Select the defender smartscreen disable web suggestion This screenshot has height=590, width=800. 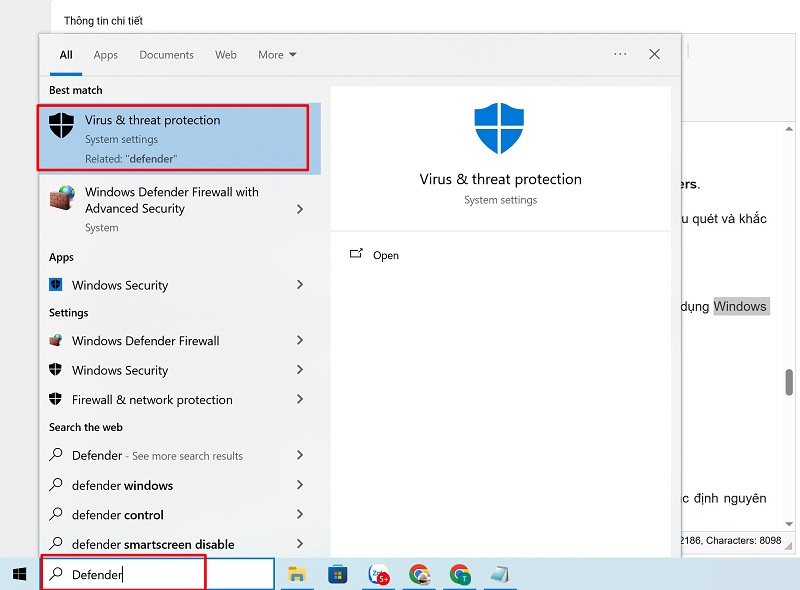152,544
